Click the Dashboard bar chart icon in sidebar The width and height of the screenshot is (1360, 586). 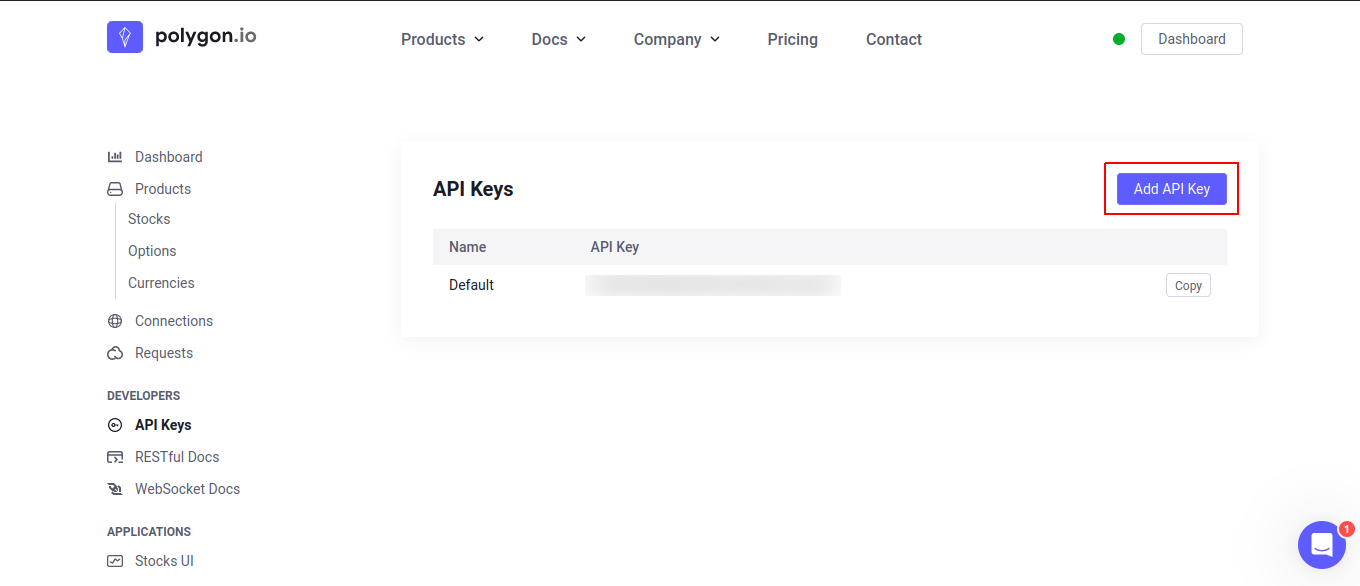(115, 157)
